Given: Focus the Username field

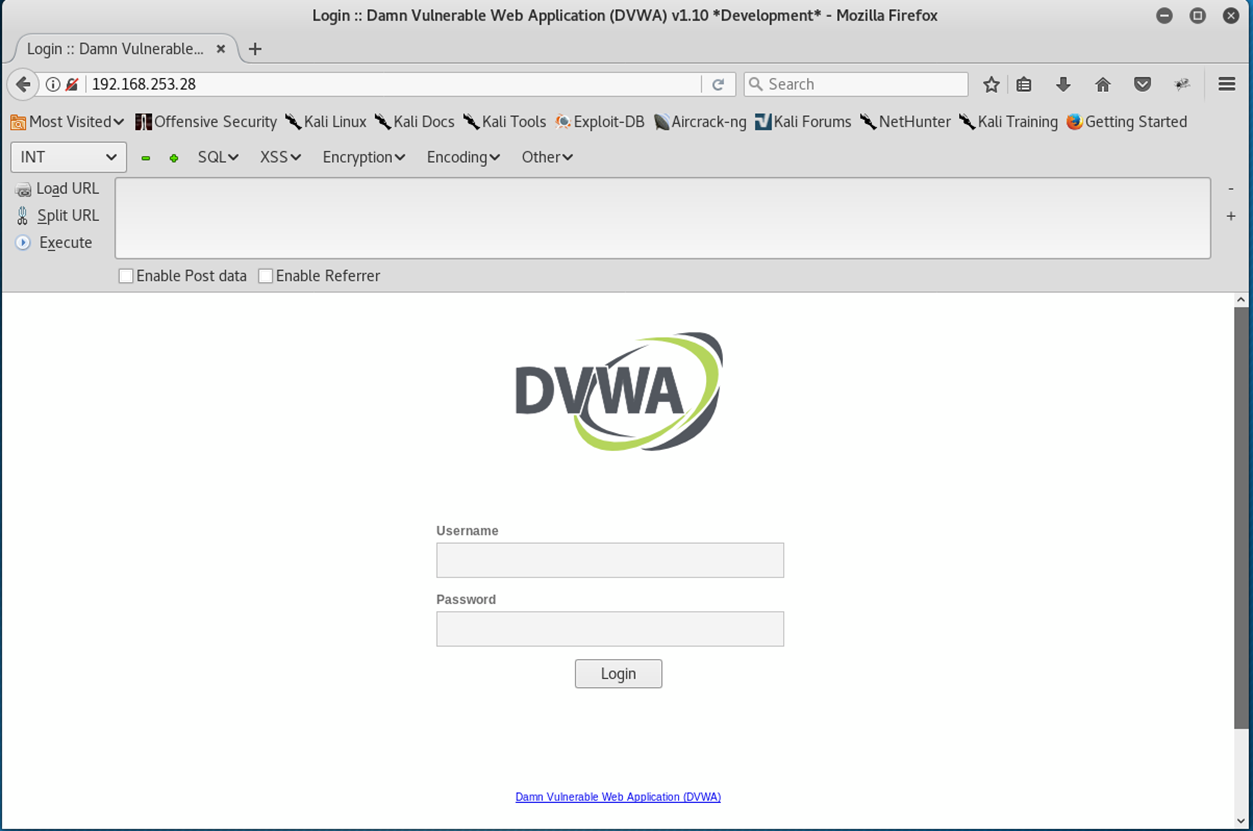Looking at the screenshot, I should (610, 560).
